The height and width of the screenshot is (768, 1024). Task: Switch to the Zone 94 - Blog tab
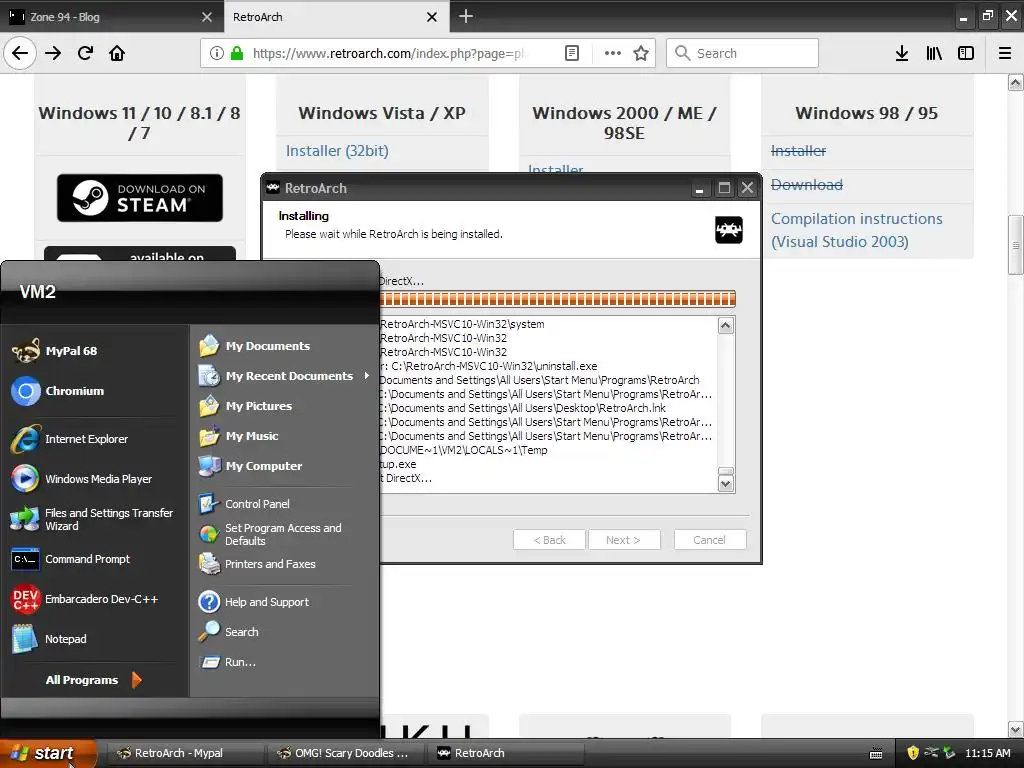coord(112,17)
